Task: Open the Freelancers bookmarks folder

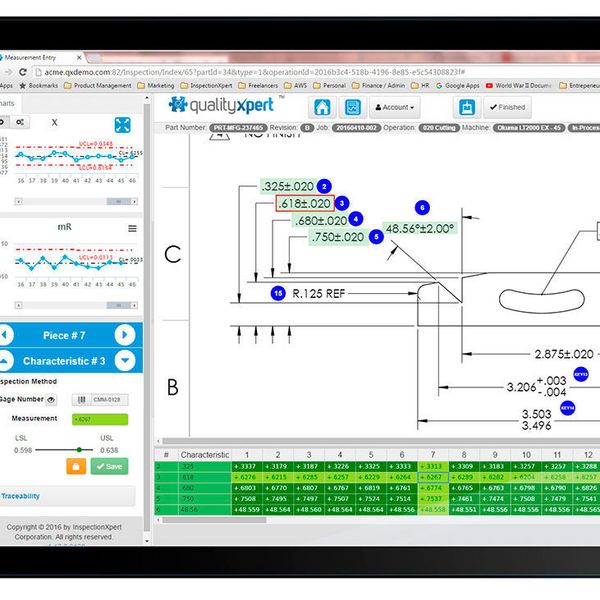Action: (258, 85)
